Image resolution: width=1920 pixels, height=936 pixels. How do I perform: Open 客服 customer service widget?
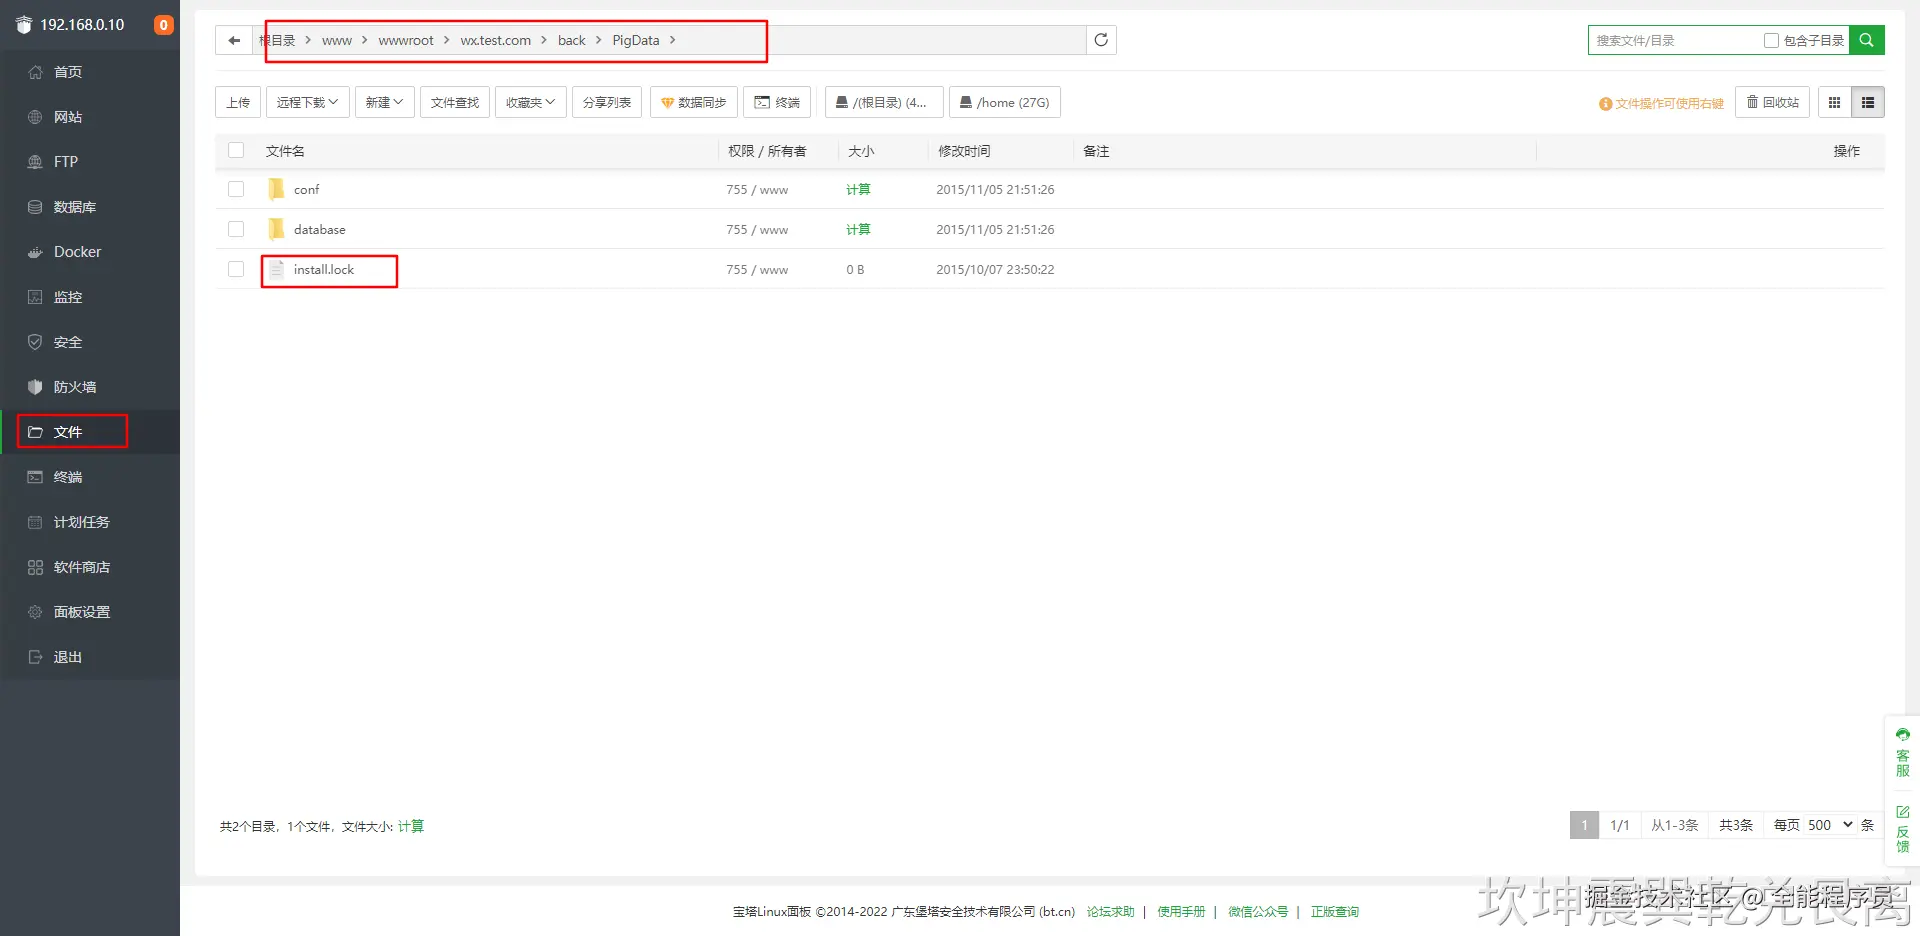click(x=1902, y=753)
